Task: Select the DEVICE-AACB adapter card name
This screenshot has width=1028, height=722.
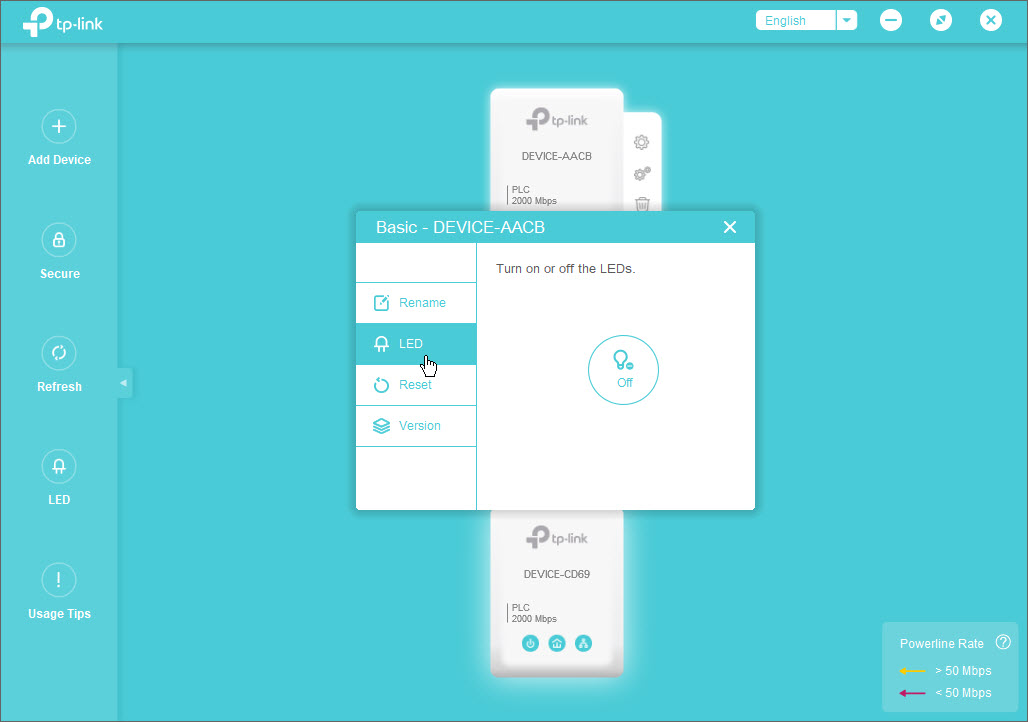Action: 557,156
